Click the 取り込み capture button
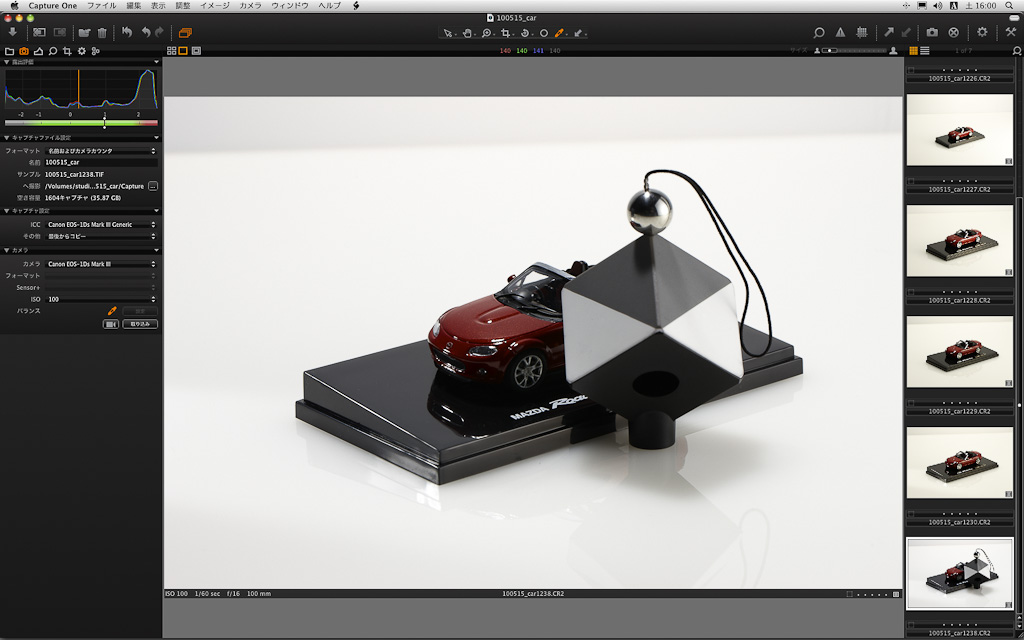The image size is (1024, 640). point(140,324)
